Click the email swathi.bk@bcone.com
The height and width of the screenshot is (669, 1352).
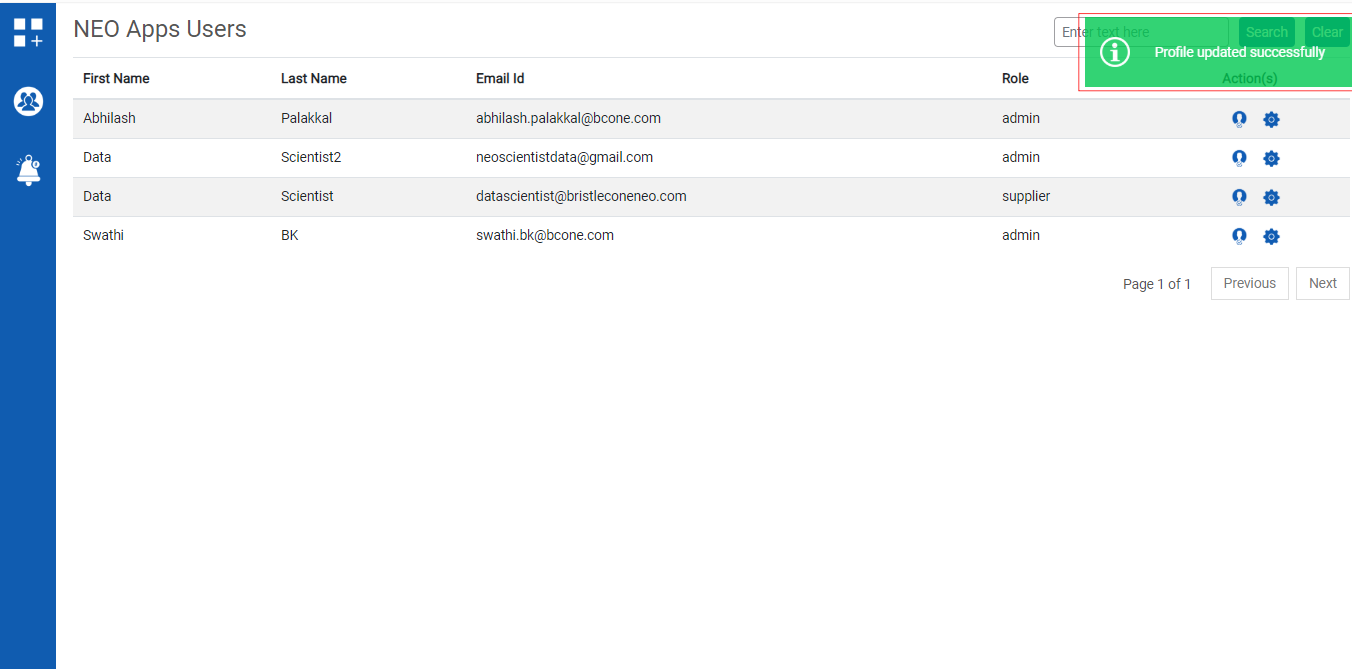point(545,235)
